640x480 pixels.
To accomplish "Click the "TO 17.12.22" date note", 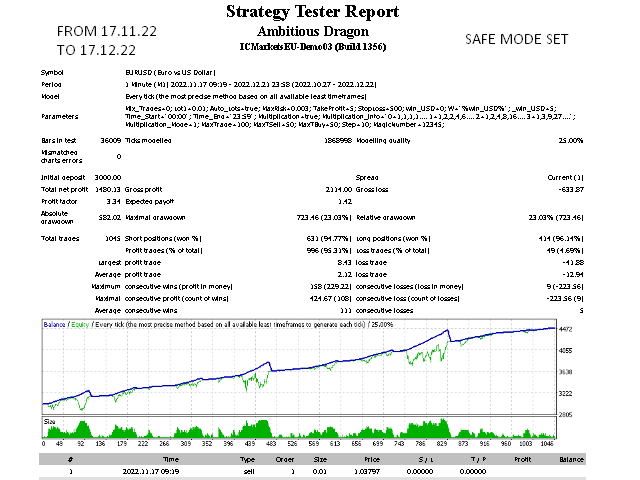I will pyautogui.click(x=96, y=50).
